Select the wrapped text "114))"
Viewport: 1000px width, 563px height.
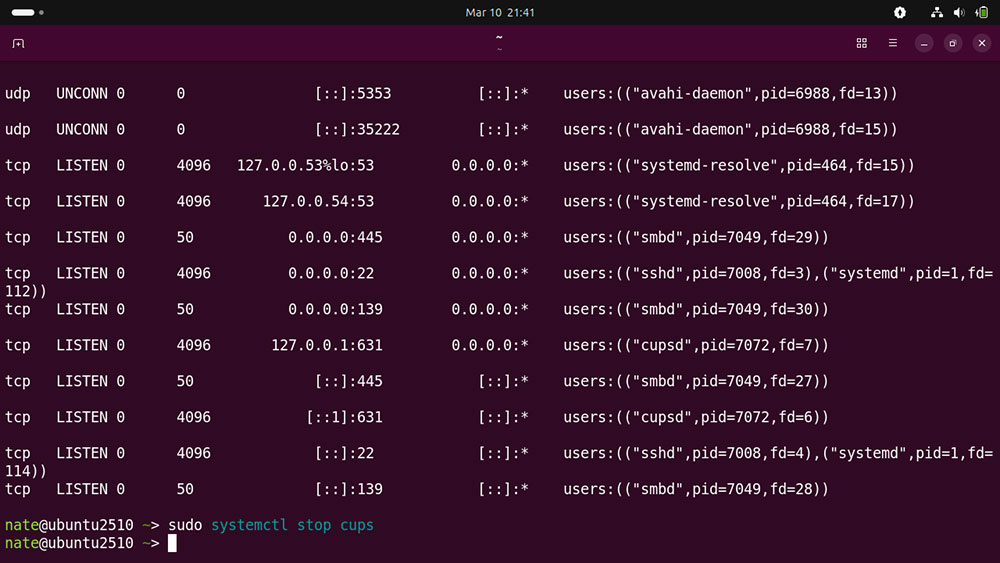[x=26, y=471]
